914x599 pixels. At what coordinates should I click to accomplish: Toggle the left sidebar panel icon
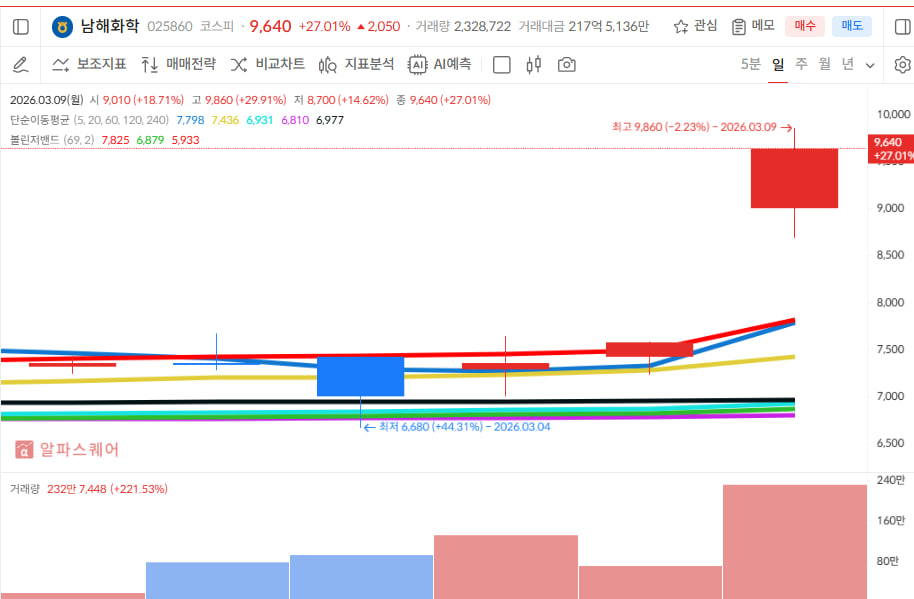pyautogui.click(x=21, y=26)
